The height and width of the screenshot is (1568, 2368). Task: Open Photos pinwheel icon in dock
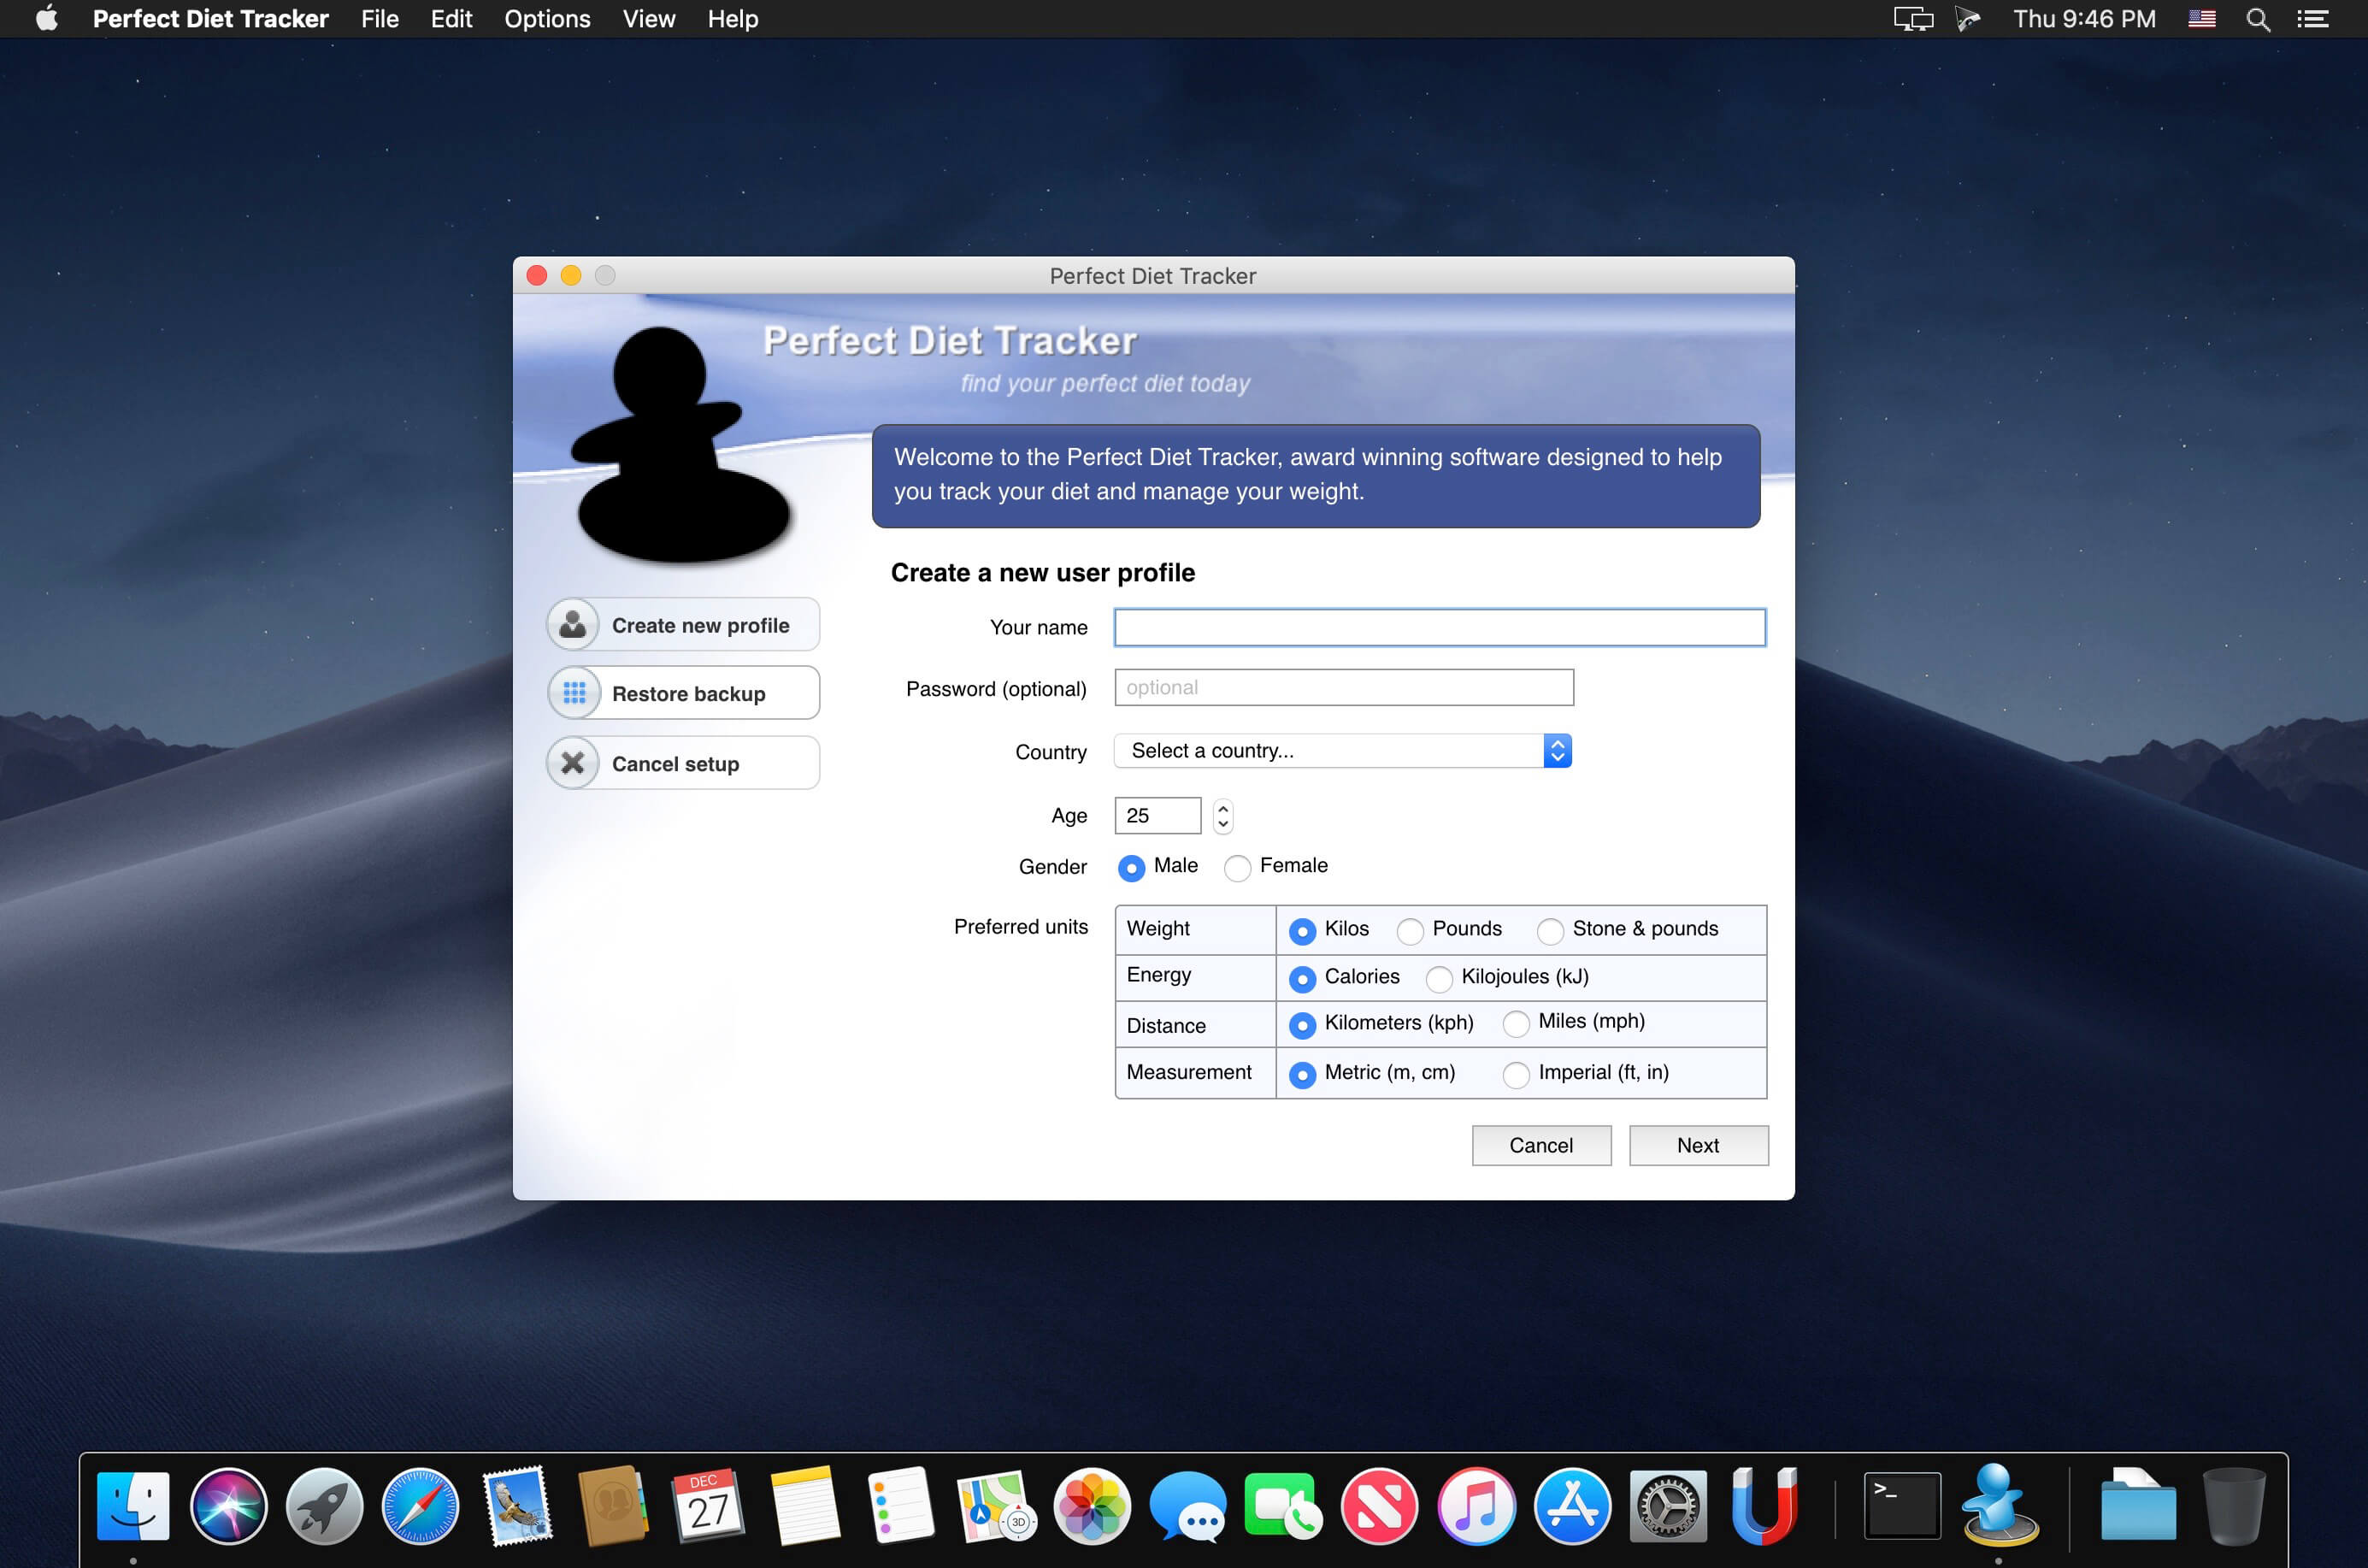tap(1092, 1506)
